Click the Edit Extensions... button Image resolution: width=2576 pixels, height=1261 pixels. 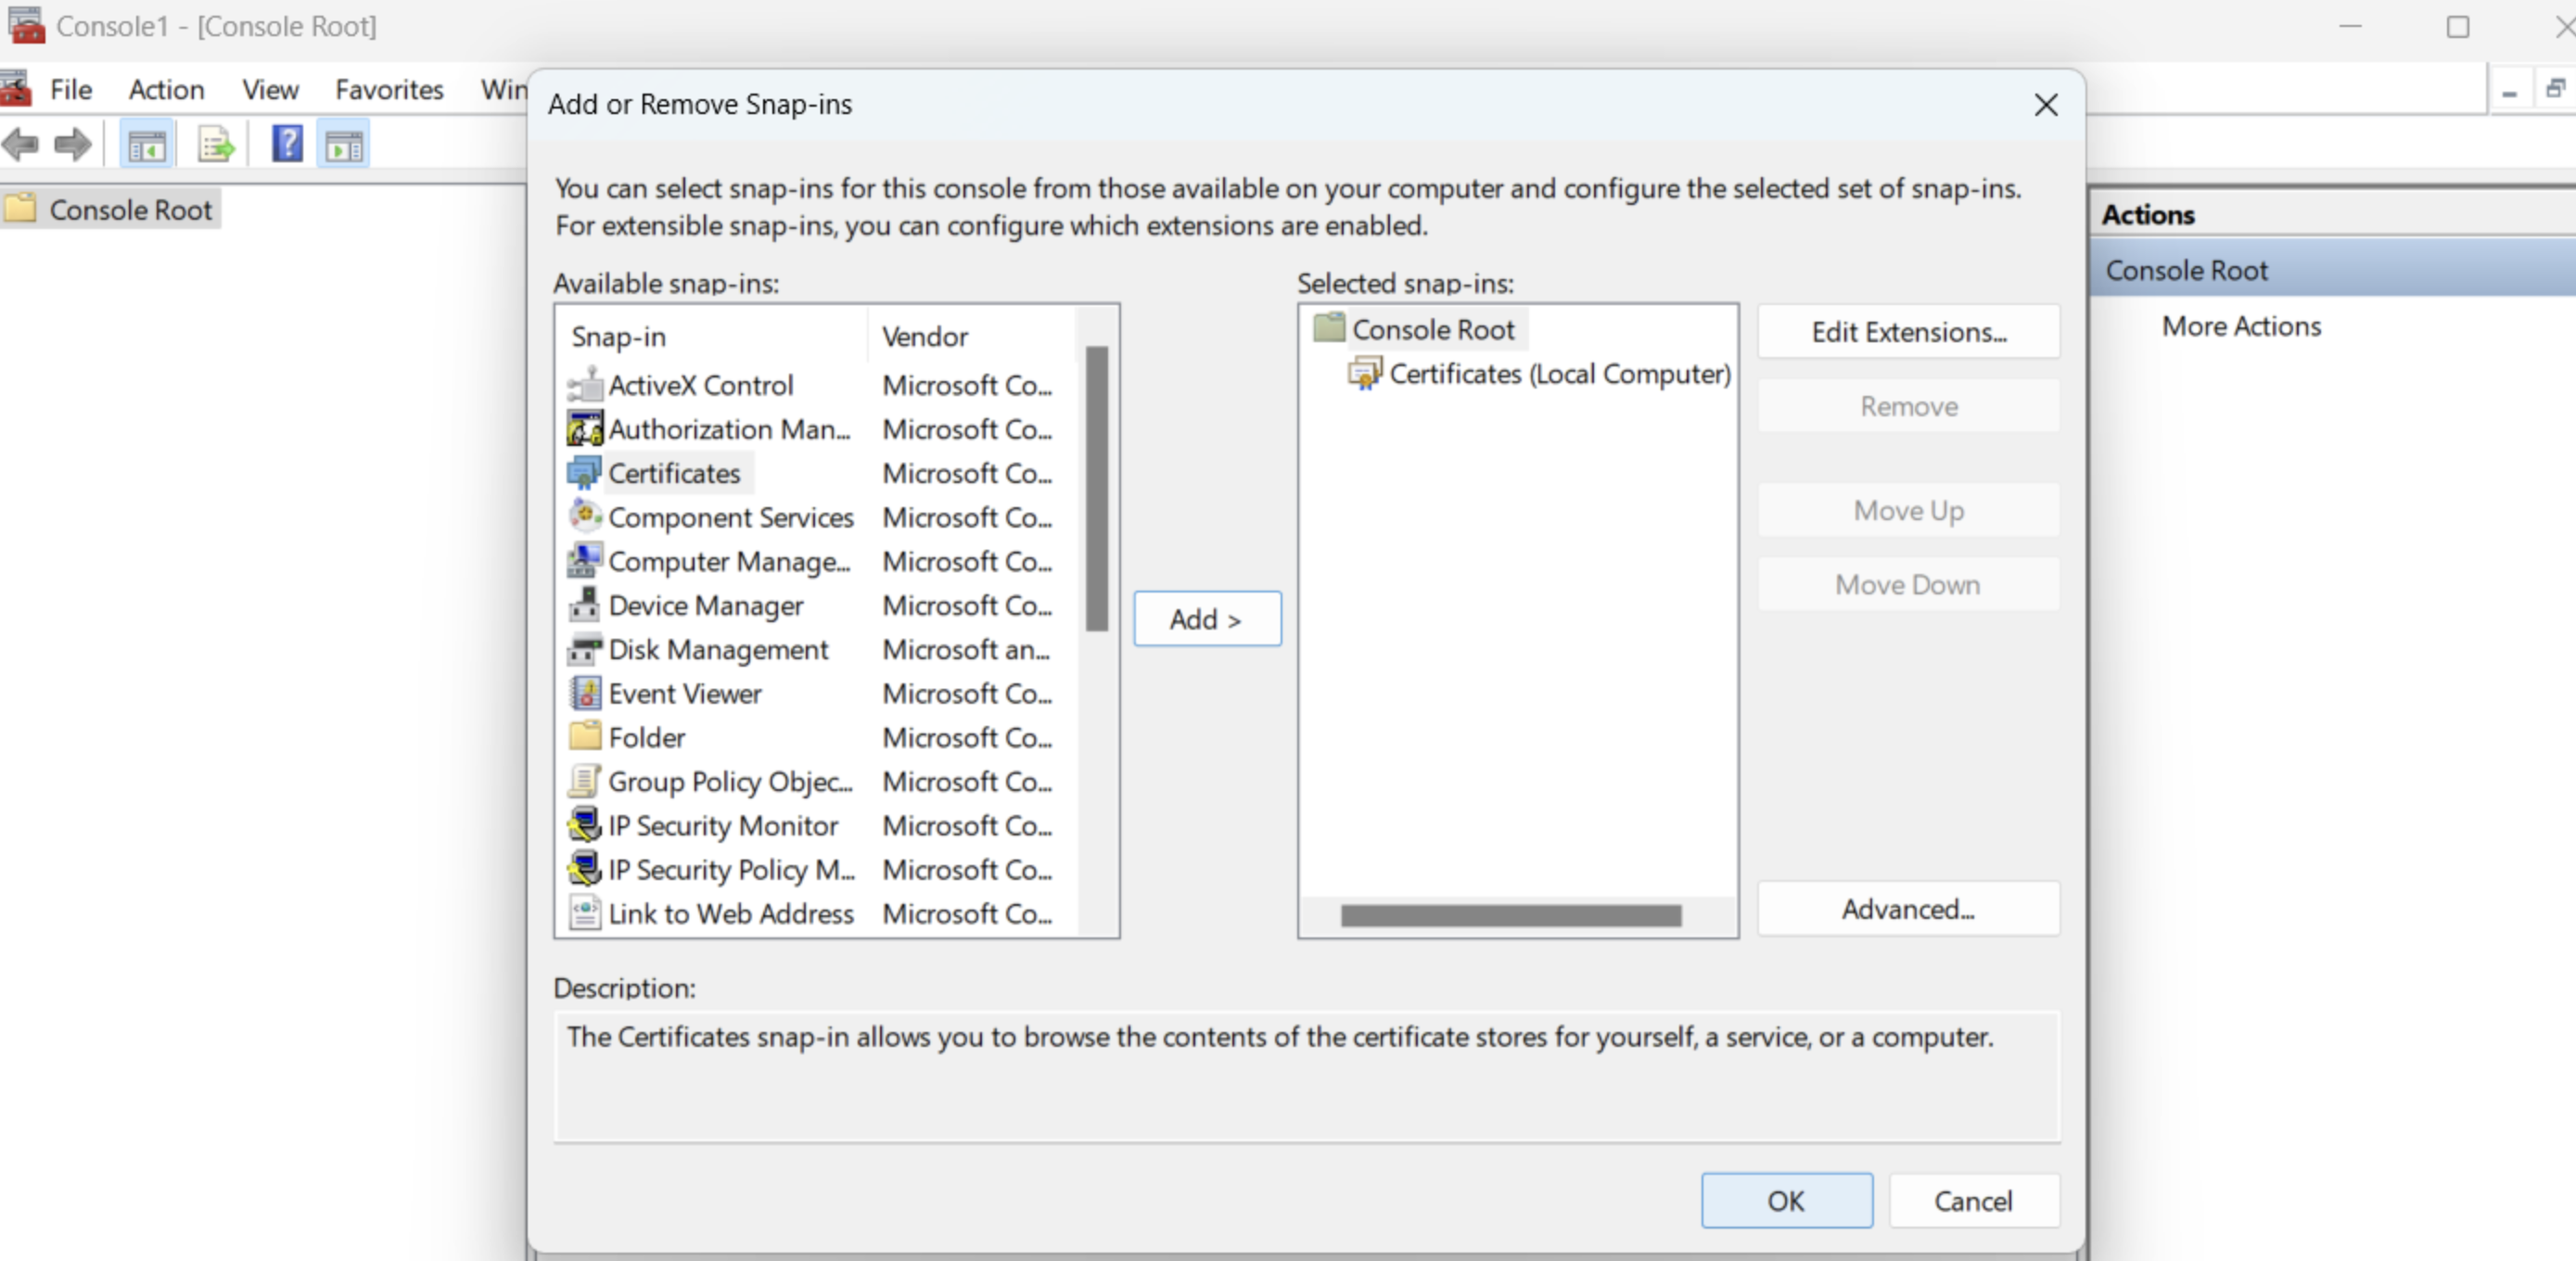[x=1907, y=332]
